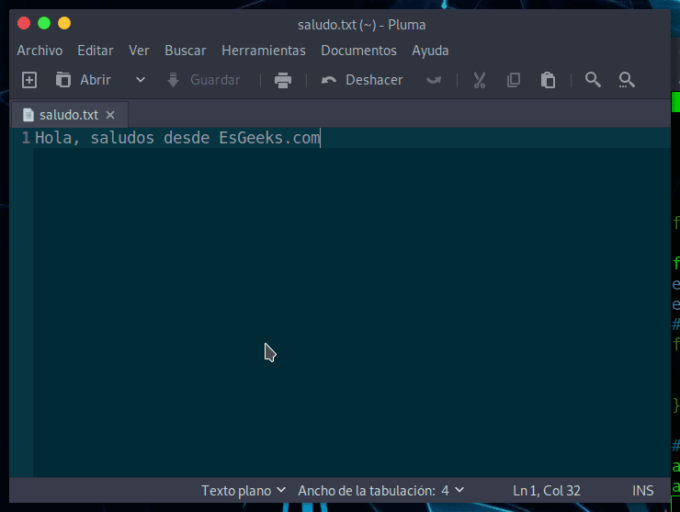Click the new document icon
The width and height of the screenshot is (680, 512).
click(29, 80)
